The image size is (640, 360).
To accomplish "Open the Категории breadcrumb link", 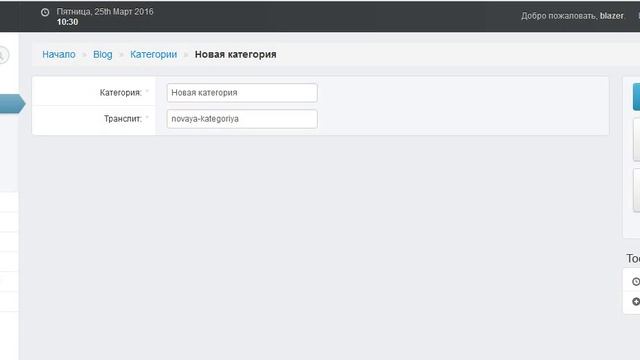I will pos(153,54).
